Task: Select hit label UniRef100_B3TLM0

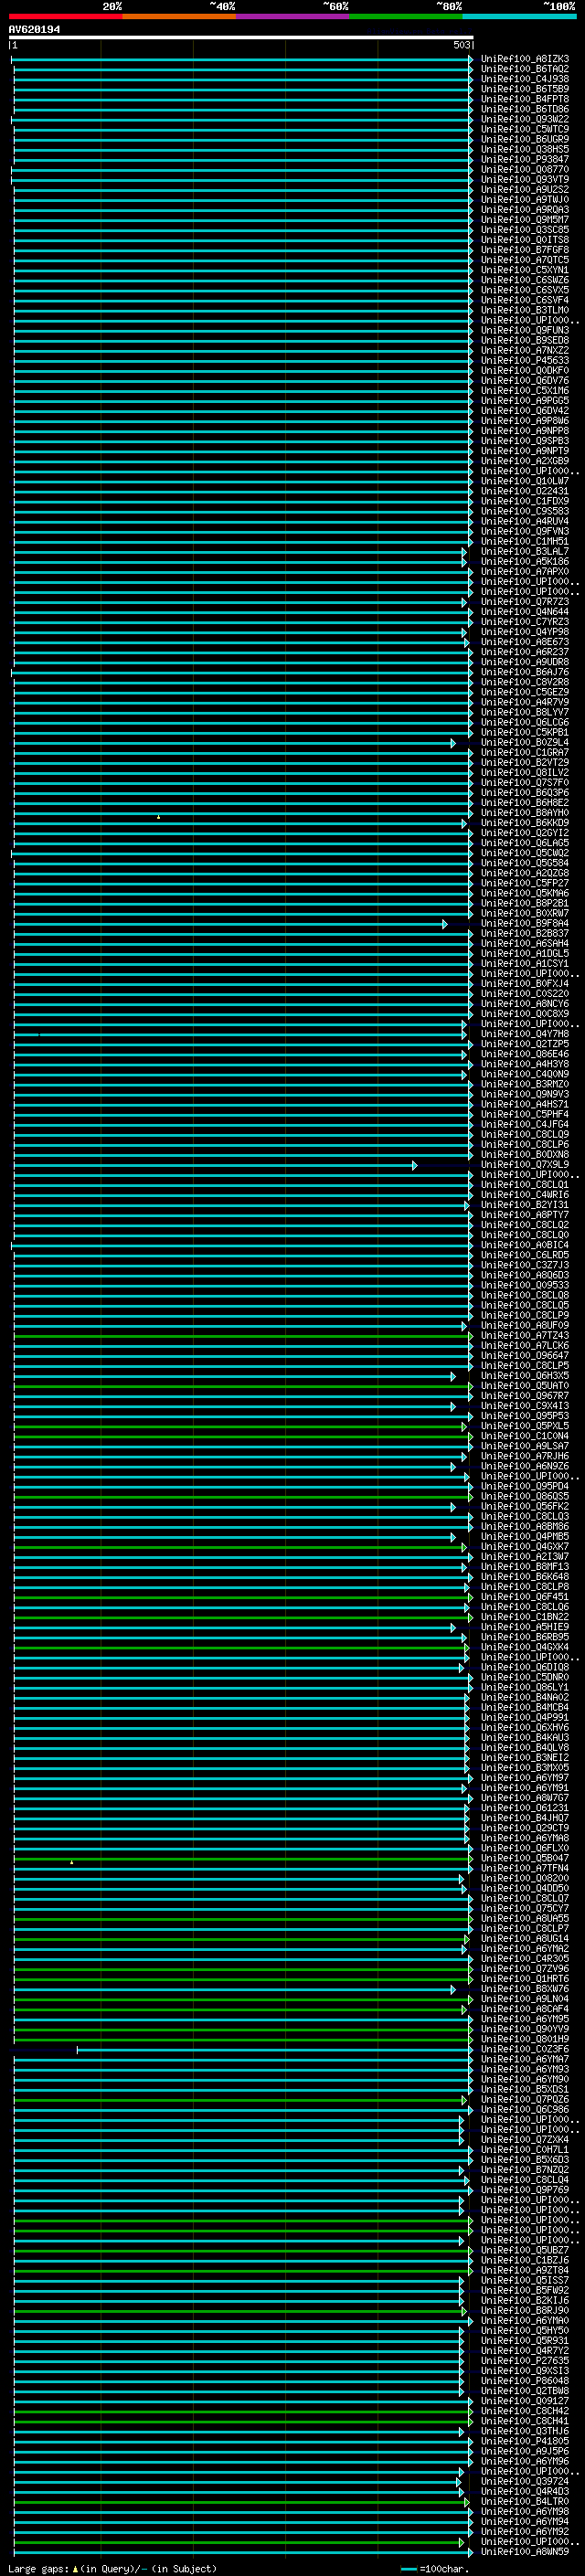Action: coord(525,310)
